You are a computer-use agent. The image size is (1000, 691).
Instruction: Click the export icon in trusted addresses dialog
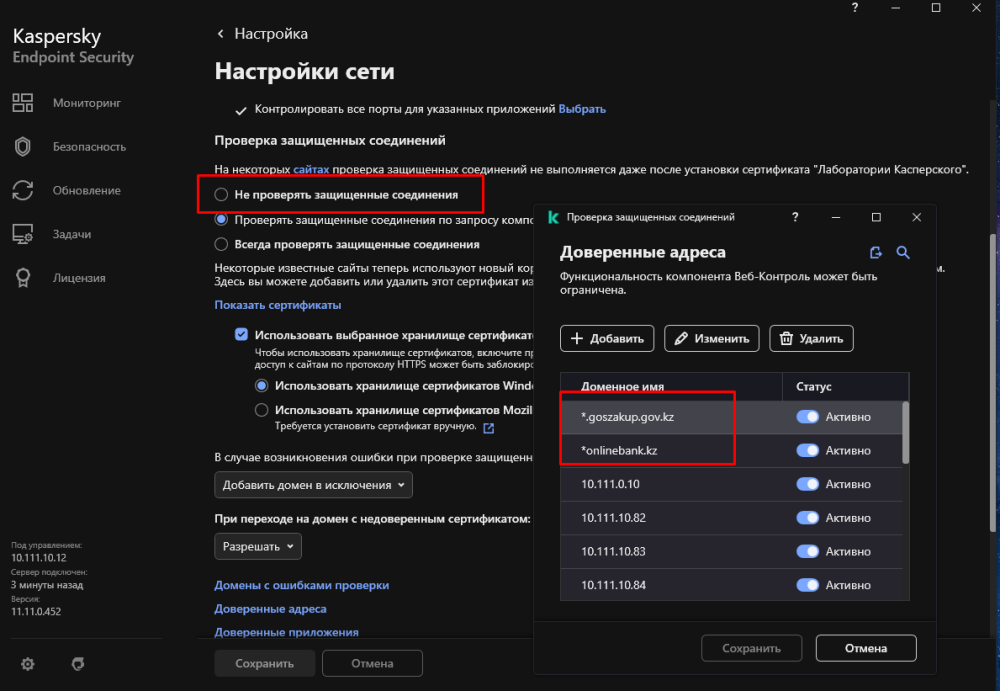[x=876, y=253]
